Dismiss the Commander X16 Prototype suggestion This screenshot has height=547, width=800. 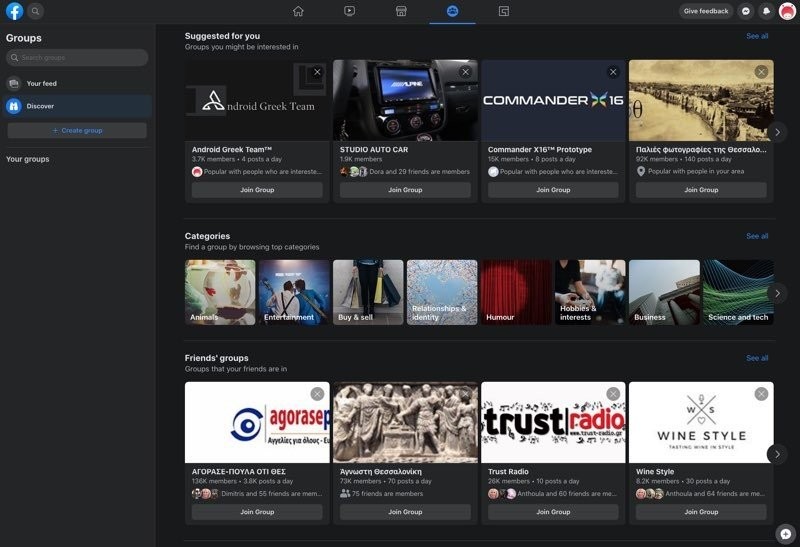[x=613, y=72]
